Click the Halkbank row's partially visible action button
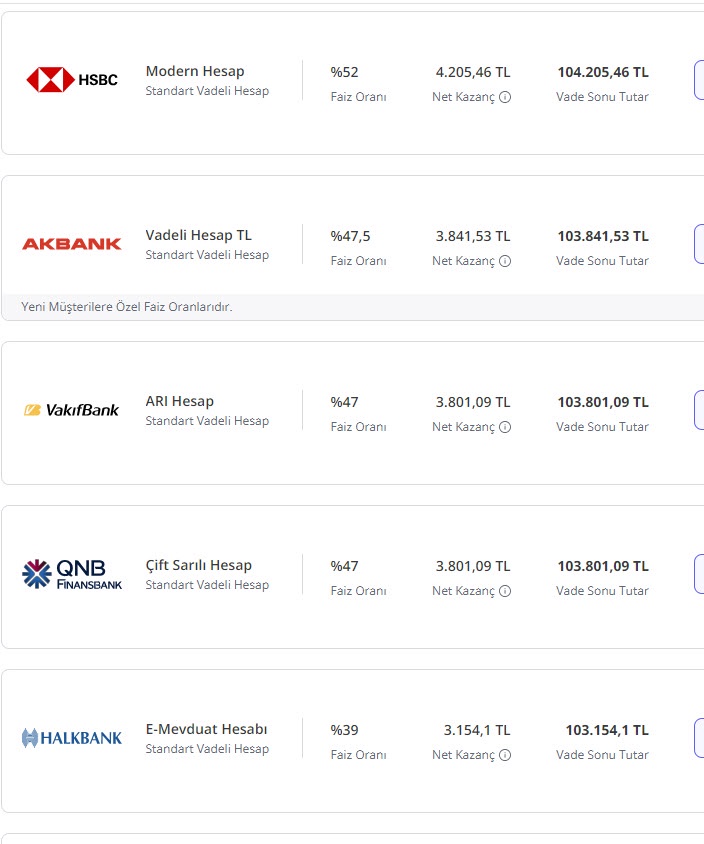 [698, 738]
